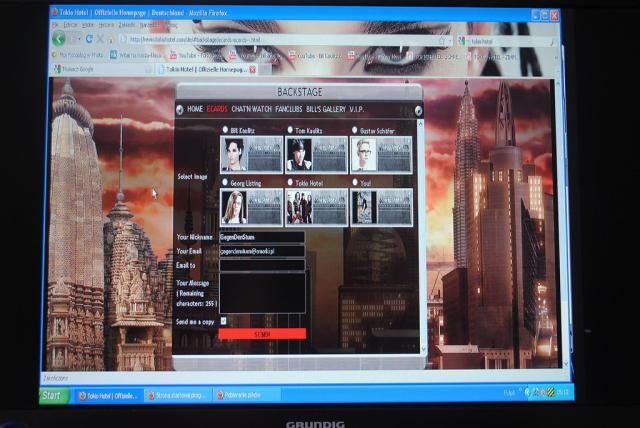The image size is (640, 428).
Task: Open the Widok menu
Action: click(88, 25)
